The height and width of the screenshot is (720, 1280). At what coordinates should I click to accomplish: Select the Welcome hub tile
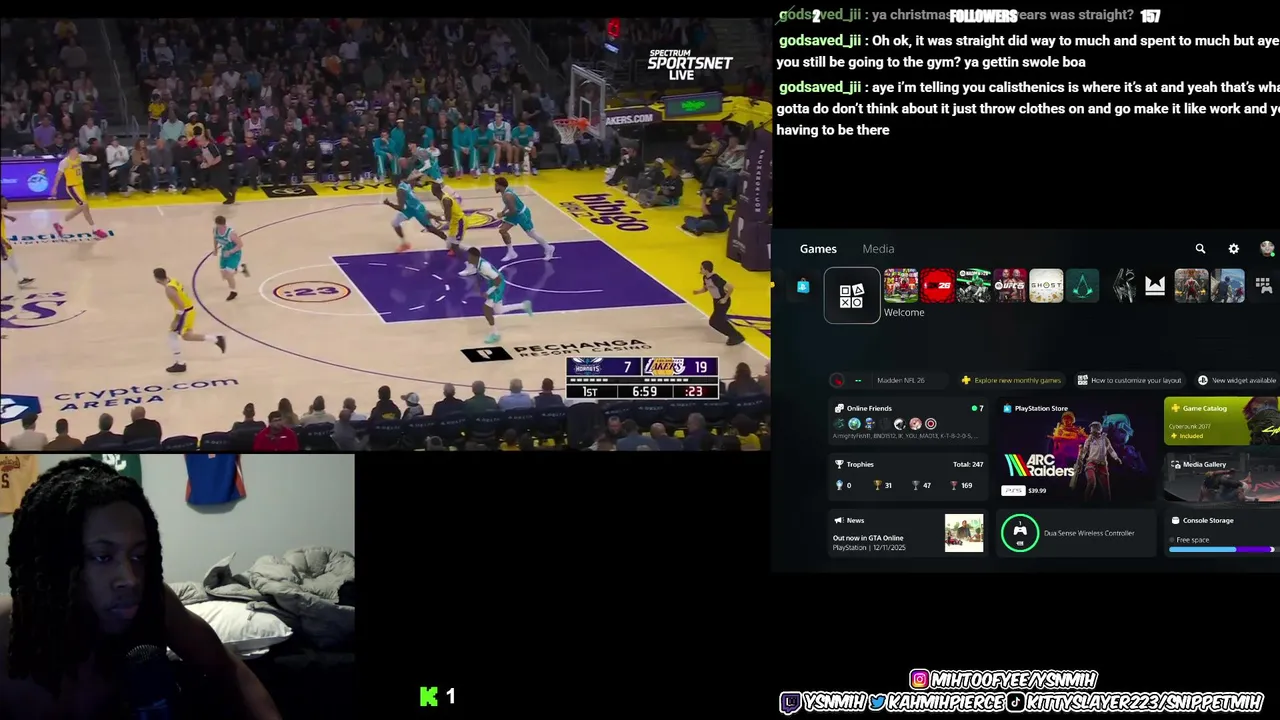[851, 296]
